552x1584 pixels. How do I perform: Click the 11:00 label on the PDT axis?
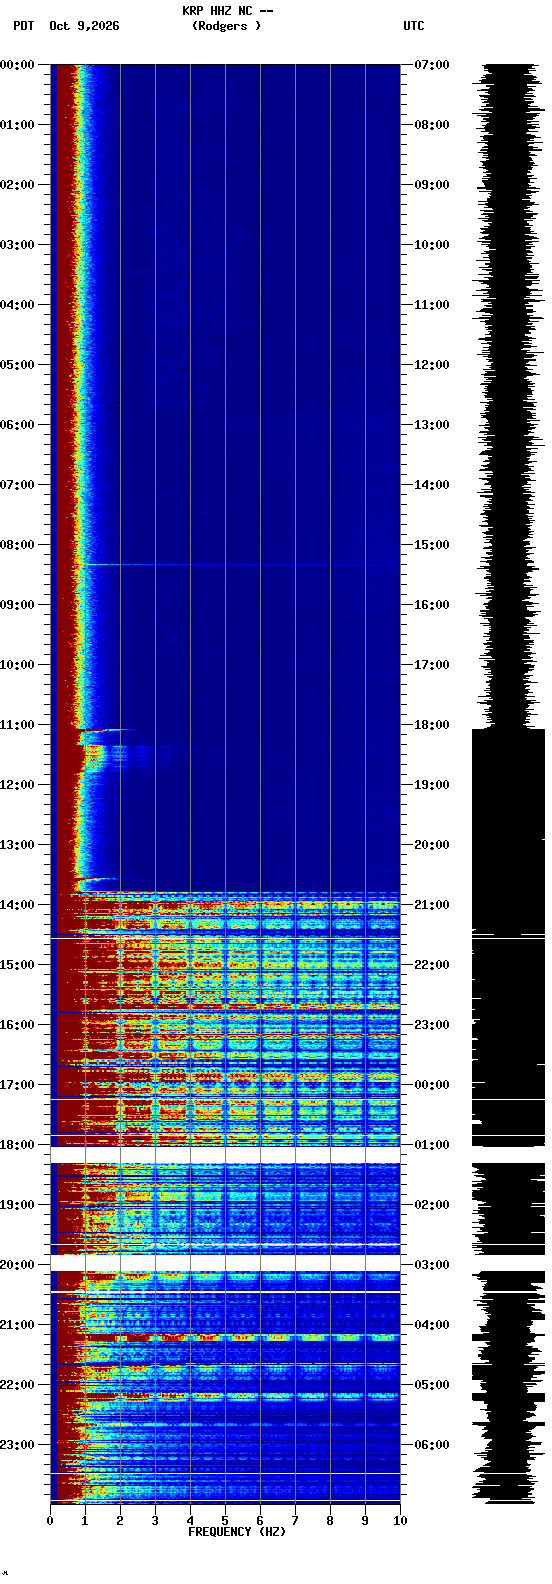pyautogui.click(x=17, y=725)
